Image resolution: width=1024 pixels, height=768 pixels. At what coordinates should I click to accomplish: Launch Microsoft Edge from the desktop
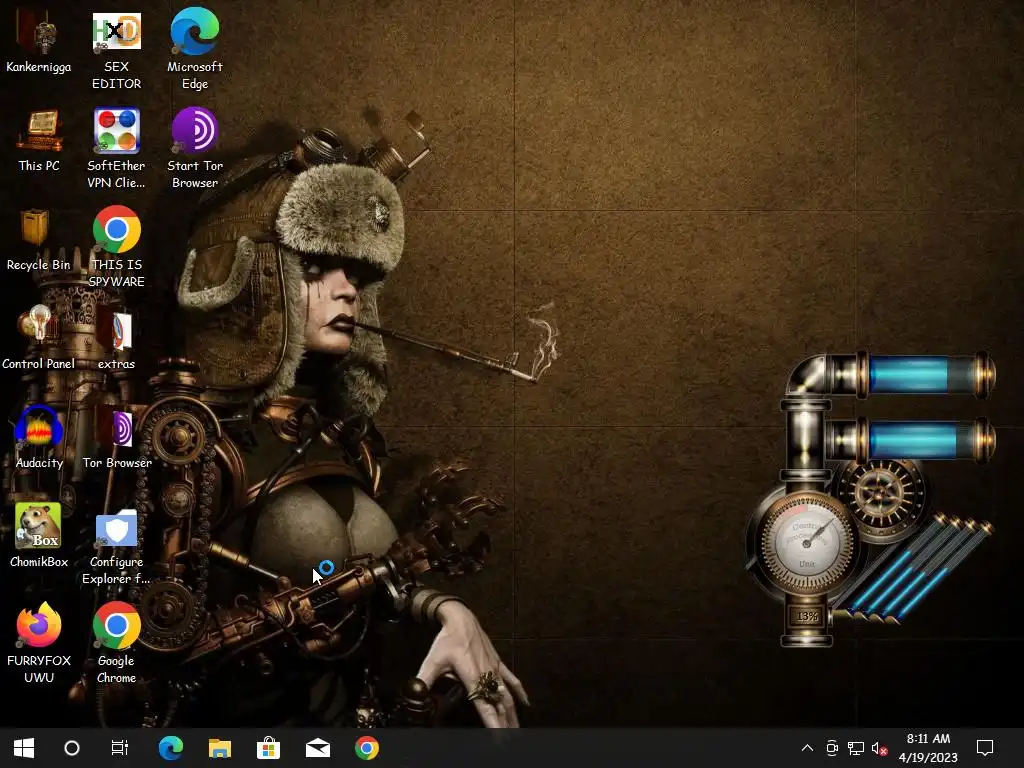coord(195,49)
